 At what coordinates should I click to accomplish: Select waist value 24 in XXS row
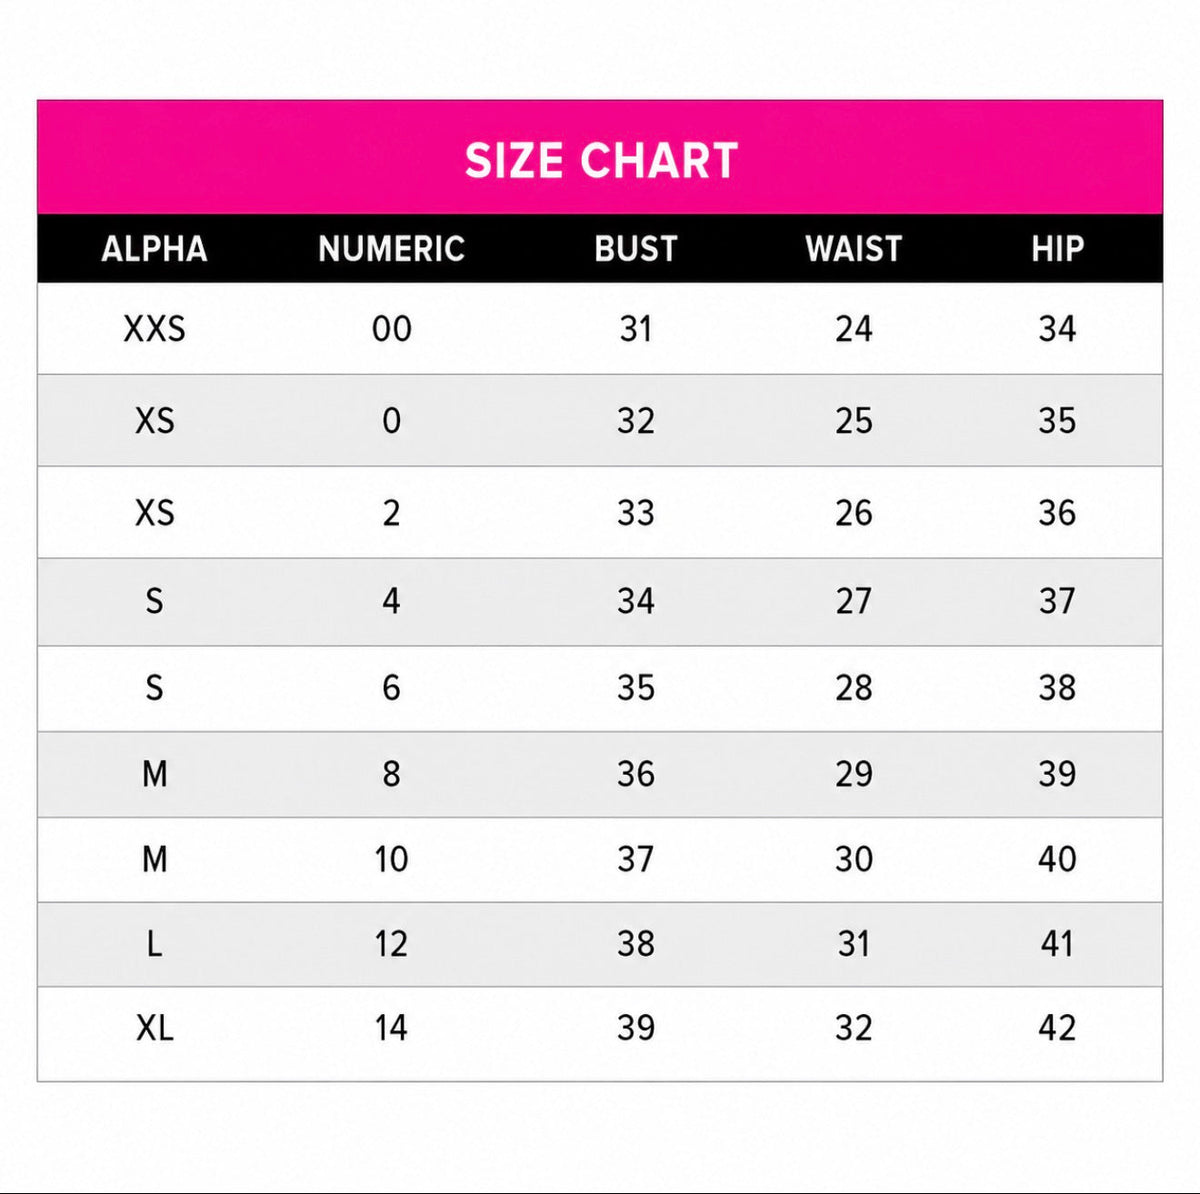[x=854, y=329]
